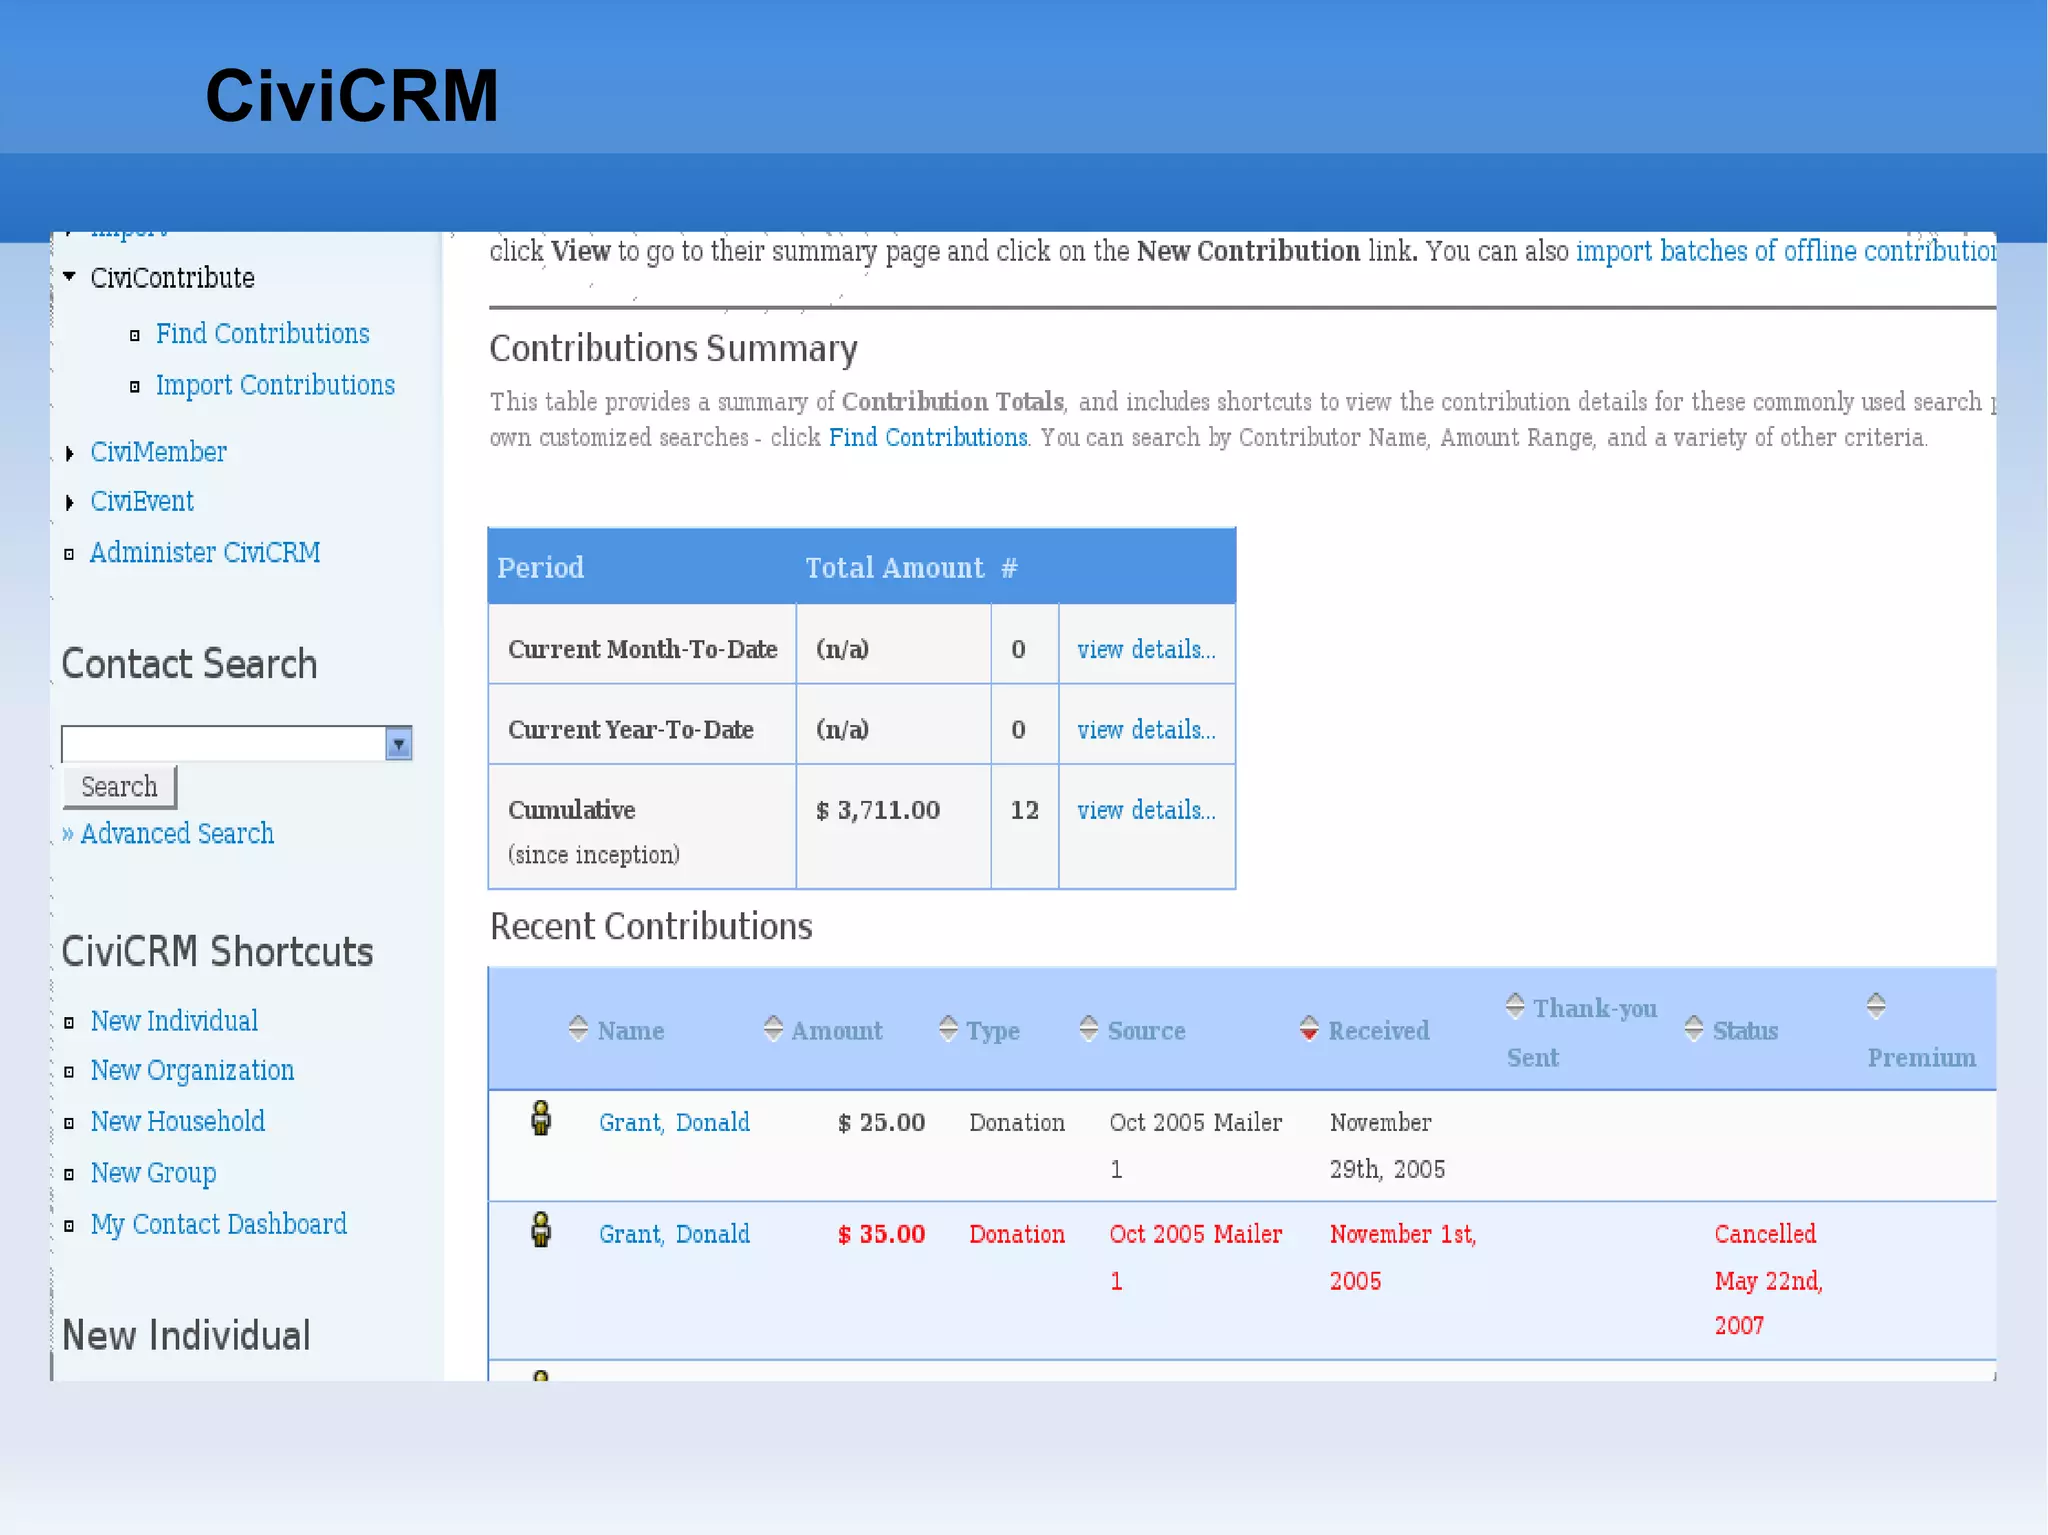
Task: Click contact icon beside $25.00 Grant, Donald row
Action: point(541,1118)
